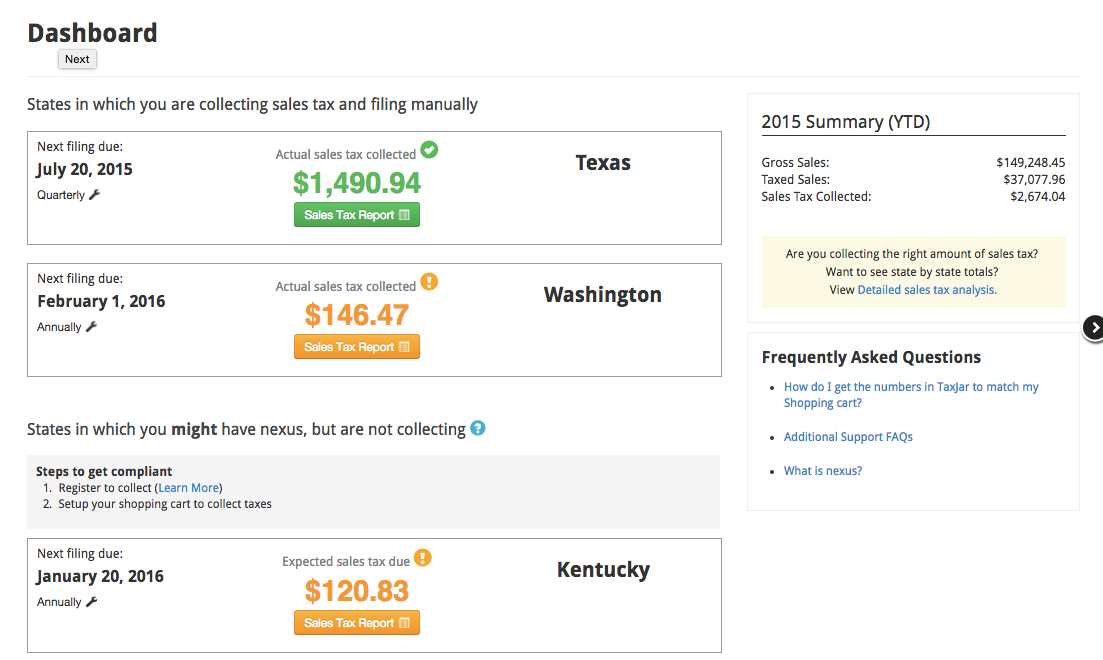This screenshot has height=660, width=1103.
Task: Open the Detailed sales tax analysis link
Action: pos(926,290)
